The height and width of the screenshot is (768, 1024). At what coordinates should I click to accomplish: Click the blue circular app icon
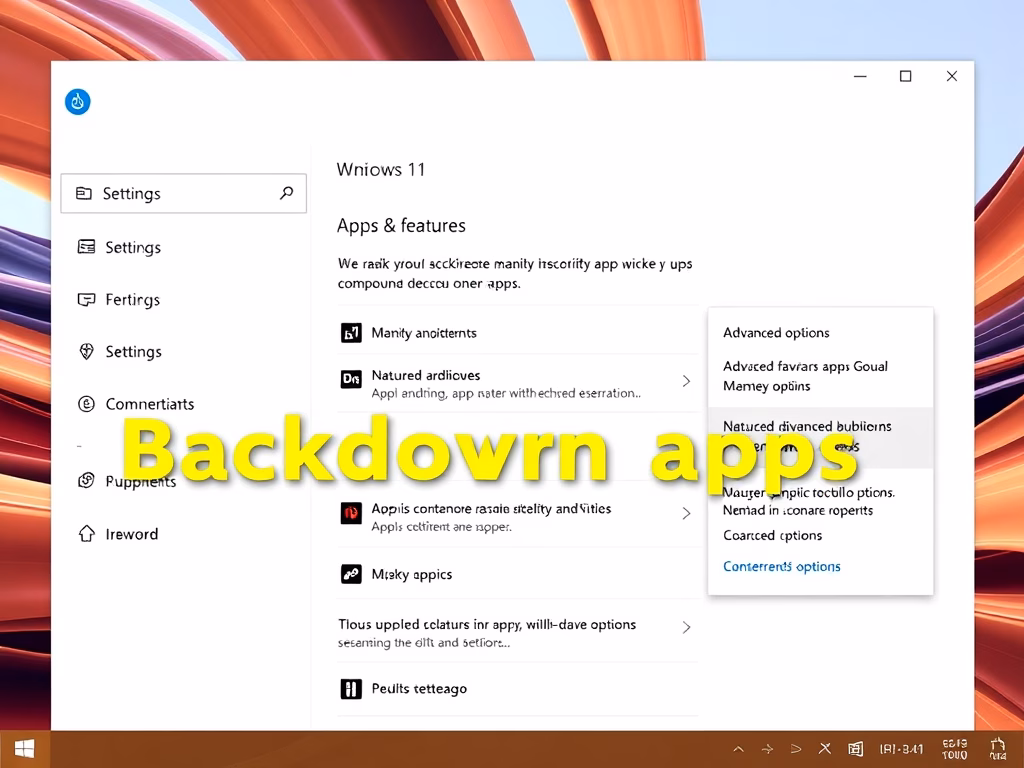[x=78, y=102]
